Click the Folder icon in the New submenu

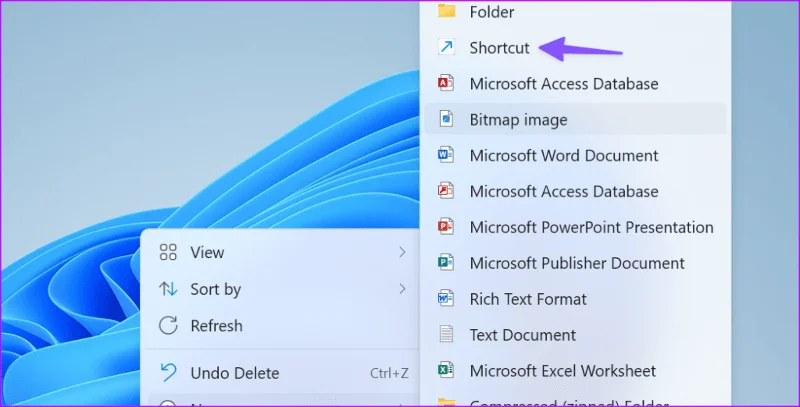point(446,11)
